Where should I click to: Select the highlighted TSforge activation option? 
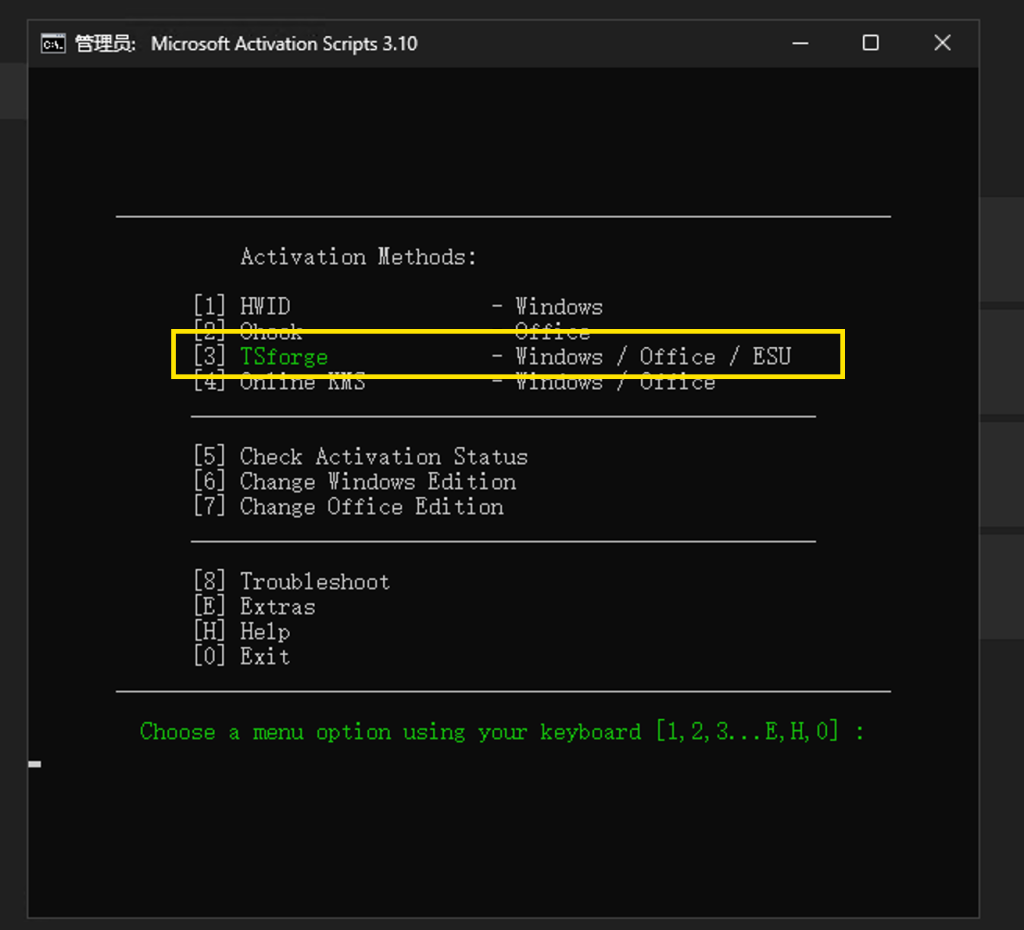pos(283,356)
